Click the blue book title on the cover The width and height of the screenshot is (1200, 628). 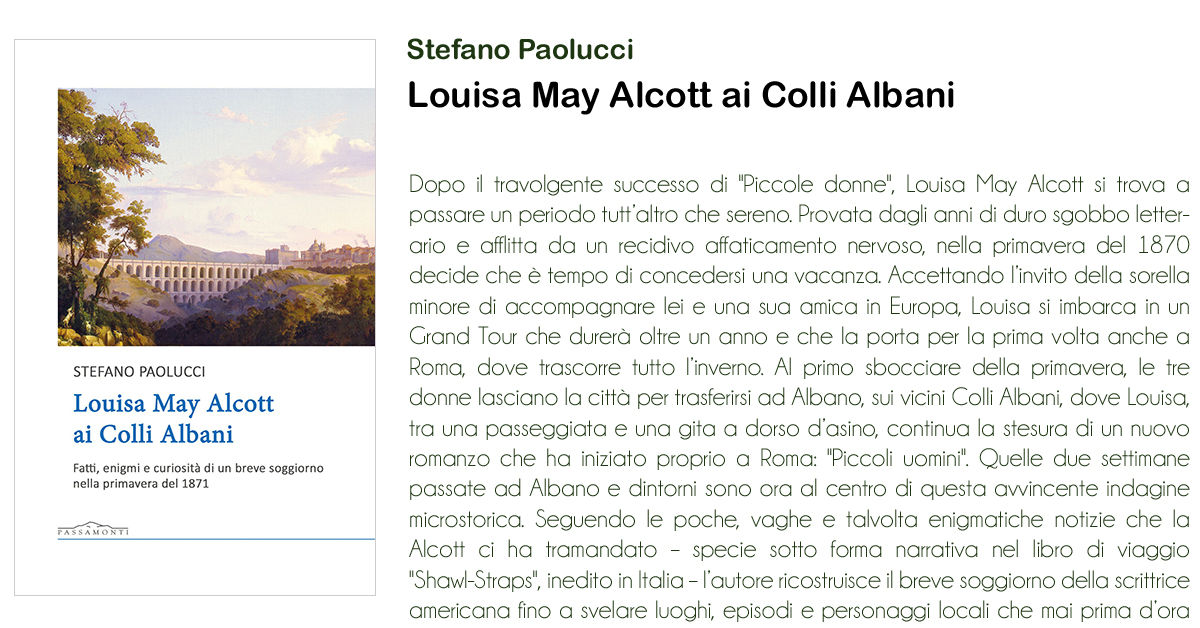(x=173, y=419)
